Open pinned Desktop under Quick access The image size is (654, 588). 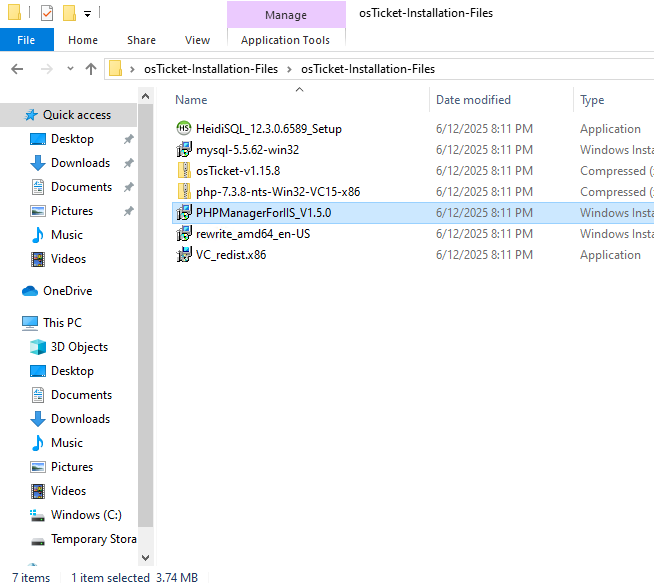click(72, 139)
